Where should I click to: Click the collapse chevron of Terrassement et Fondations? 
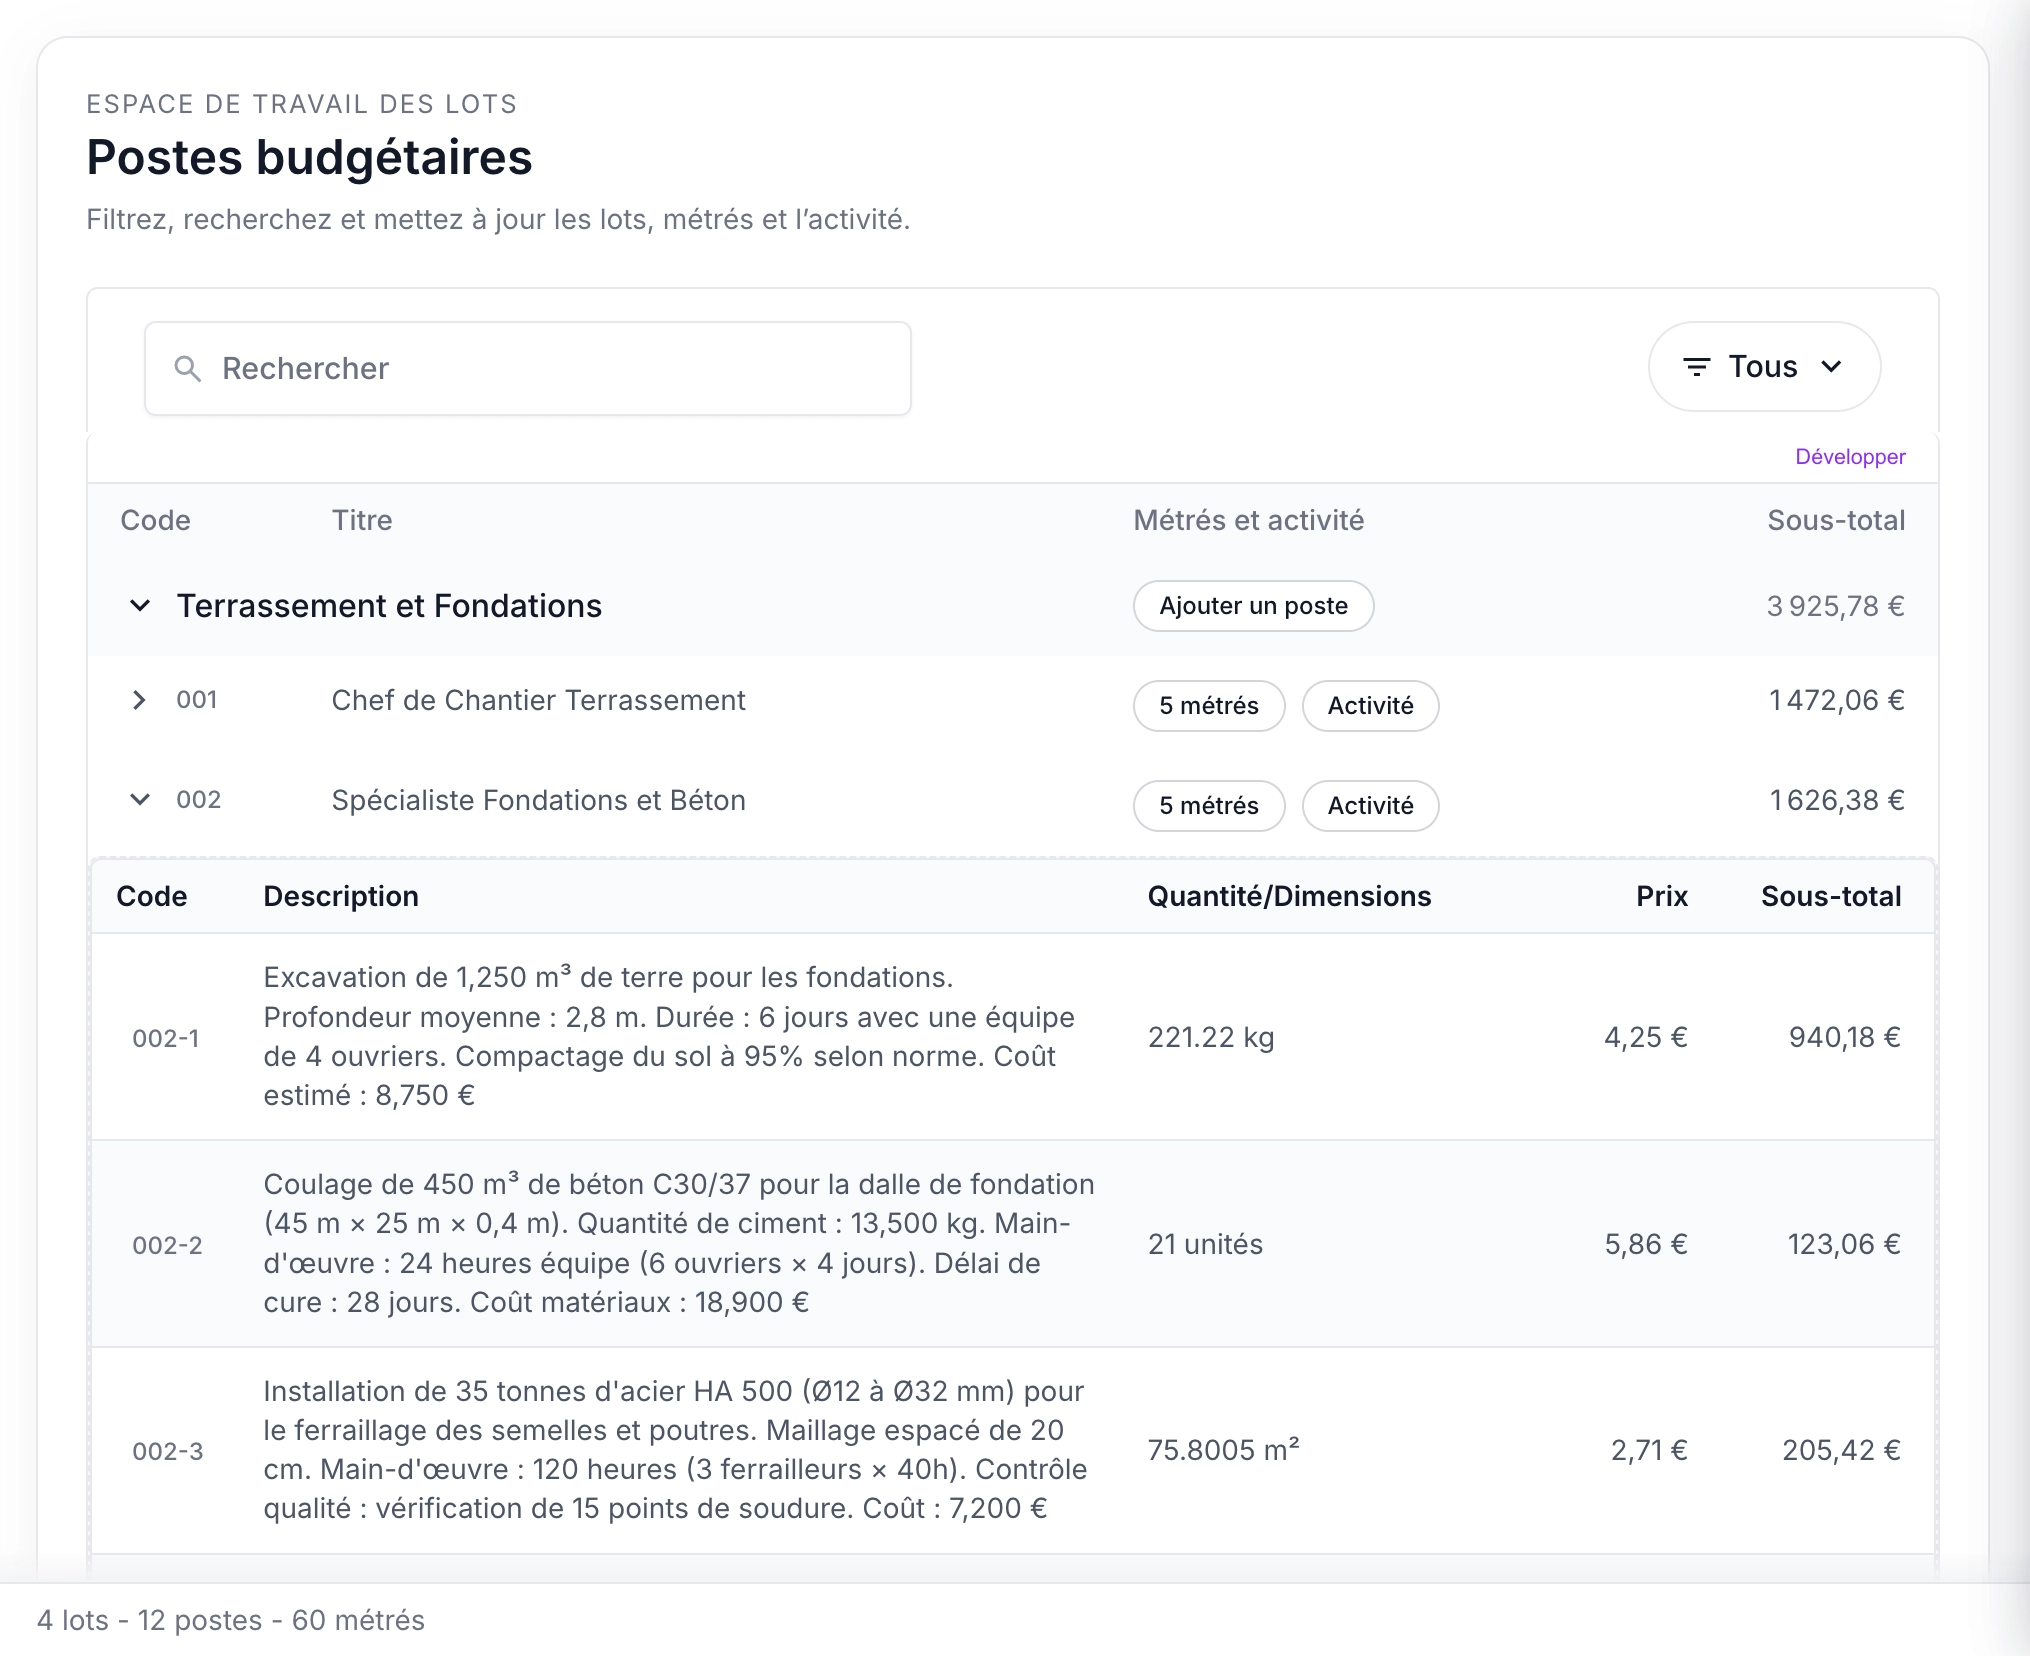140,605
